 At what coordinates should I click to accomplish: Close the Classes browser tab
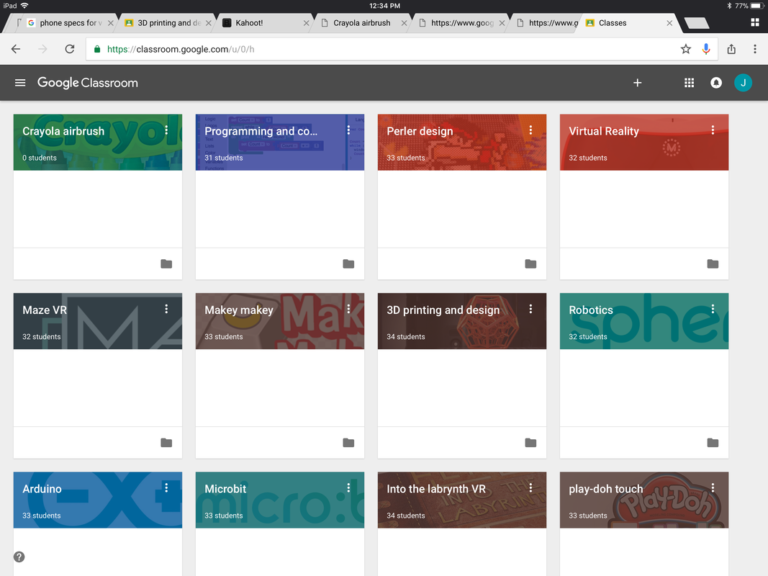coord(670,23)
